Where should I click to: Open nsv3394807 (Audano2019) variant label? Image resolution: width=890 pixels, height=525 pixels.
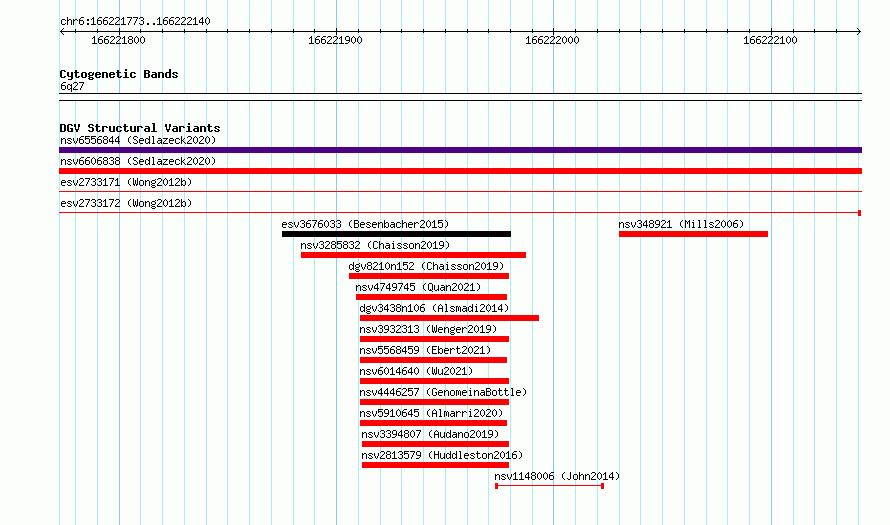tap(430, 434)
